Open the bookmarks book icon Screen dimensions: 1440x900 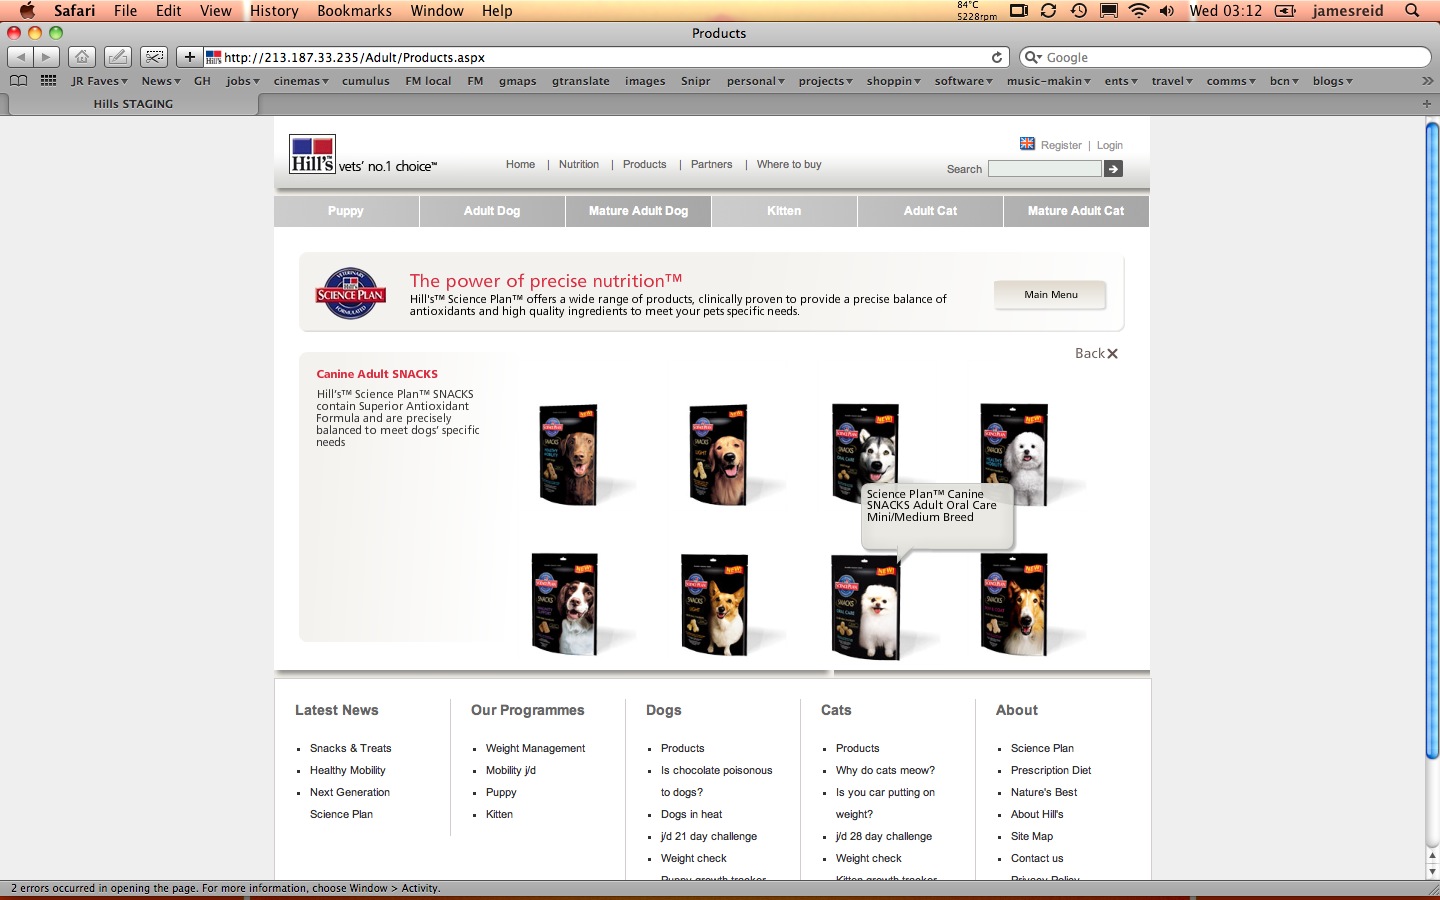(18, 81)
